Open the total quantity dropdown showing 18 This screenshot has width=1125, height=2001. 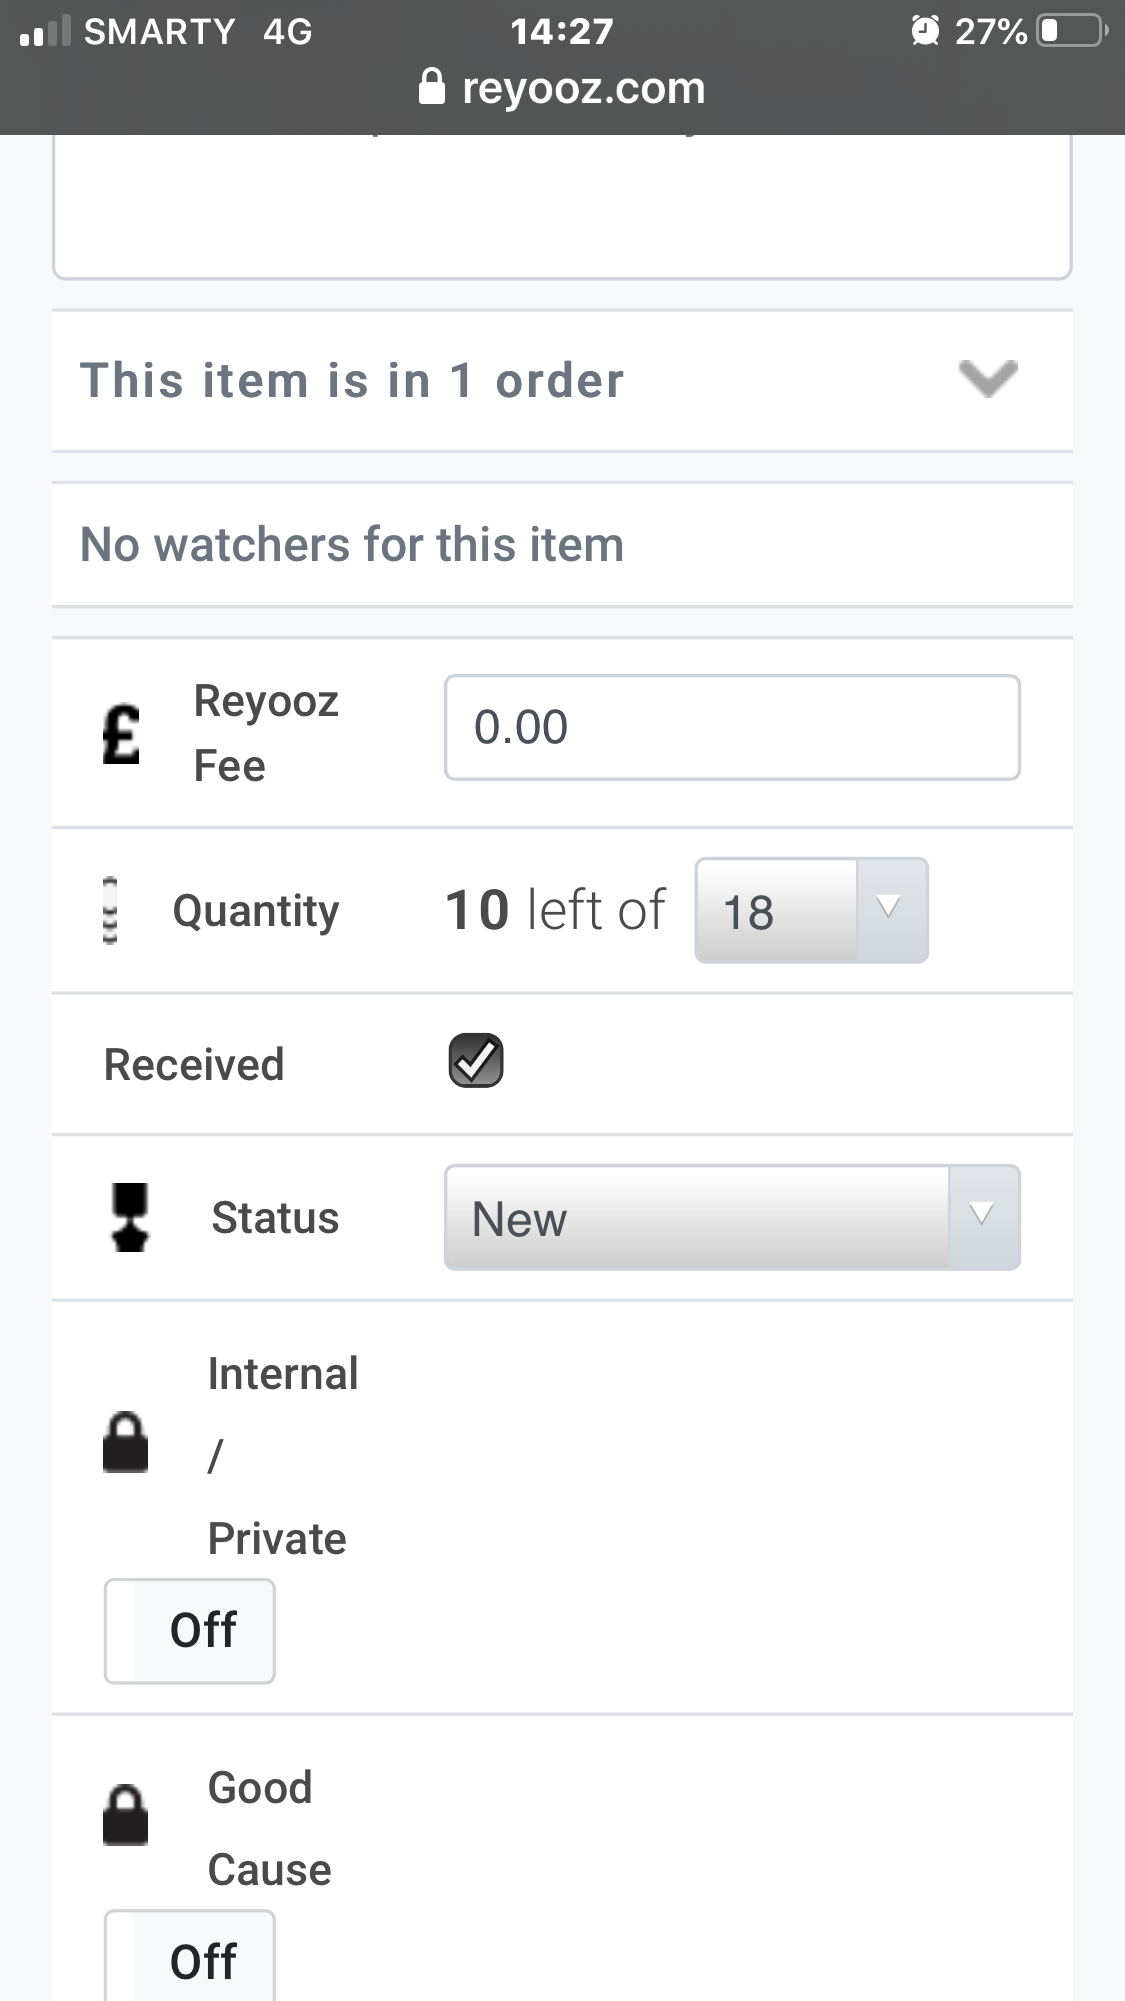click(x=811, y=910)
